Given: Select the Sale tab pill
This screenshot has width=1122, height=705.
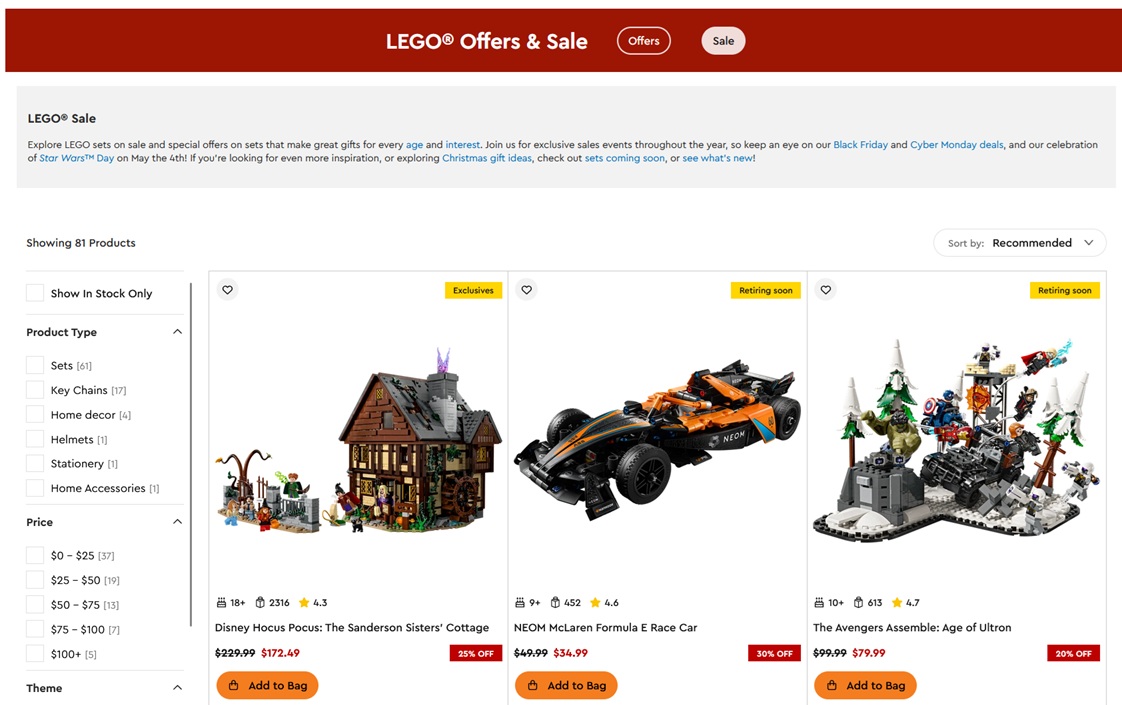Looking at the screenshot, I should [723, 41].
